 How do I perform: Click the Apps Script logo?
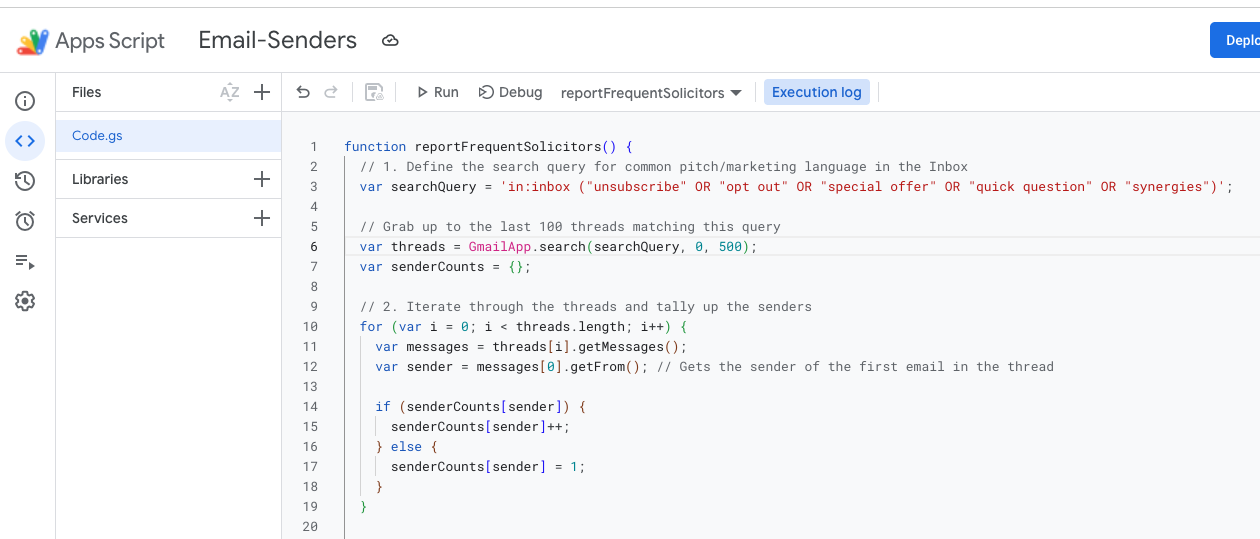(x=32, y=41)
